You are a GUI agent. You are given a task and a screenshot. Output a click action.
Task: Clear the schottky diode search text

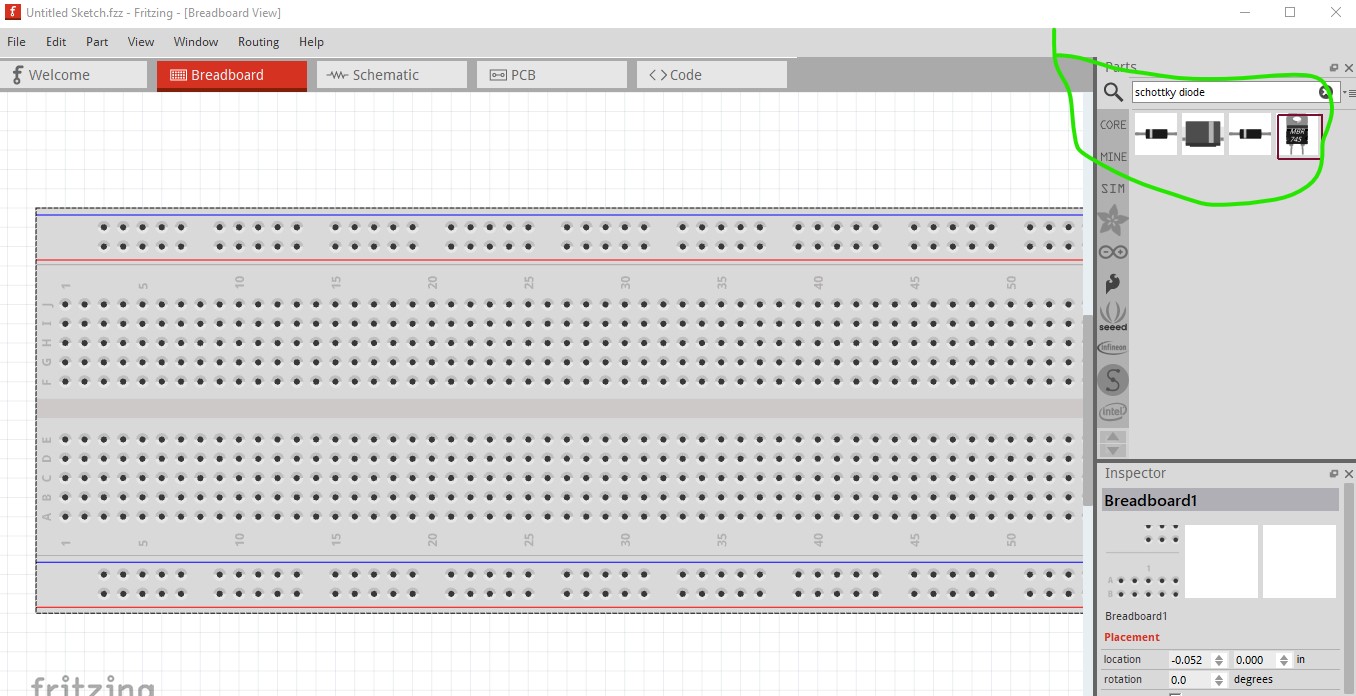pos(1325,92)
